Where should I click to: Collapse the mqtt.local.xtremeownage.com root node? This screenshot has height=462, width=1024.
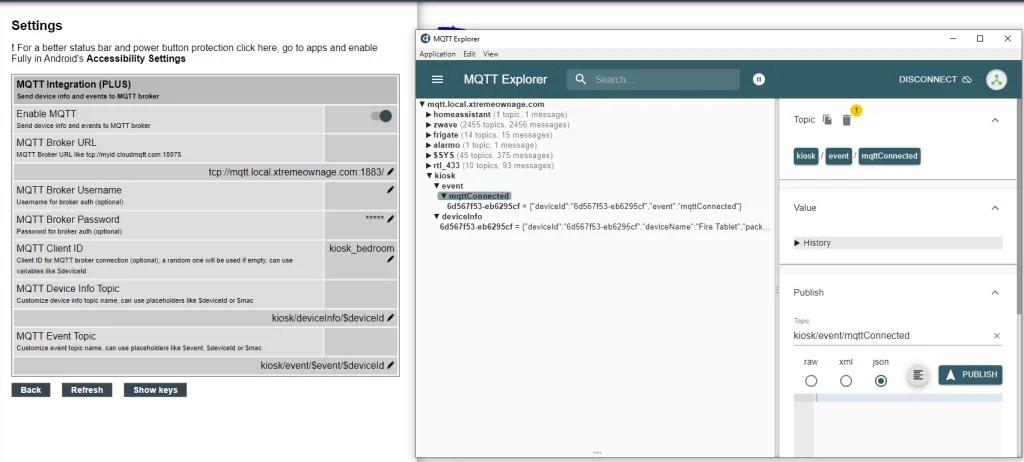pos(423,105)
